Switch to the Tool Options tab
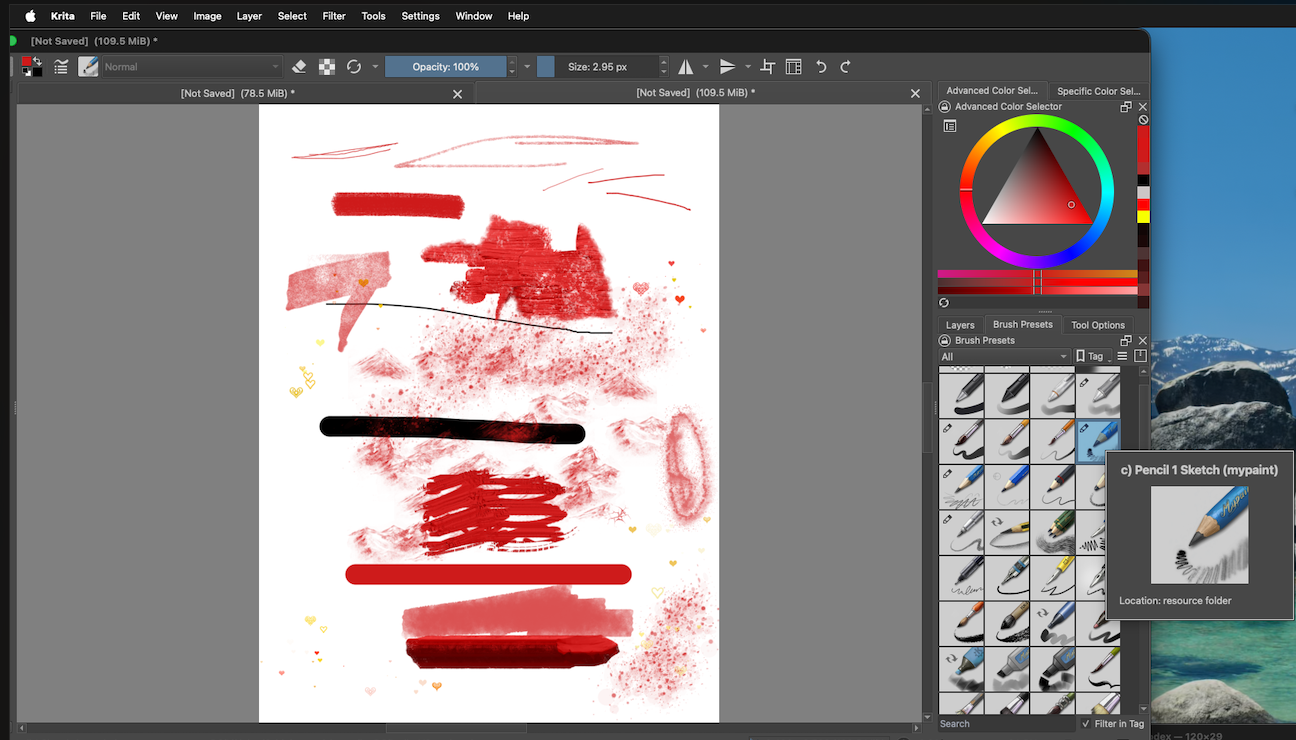 pyautogui.click(x=1098, y=325)
